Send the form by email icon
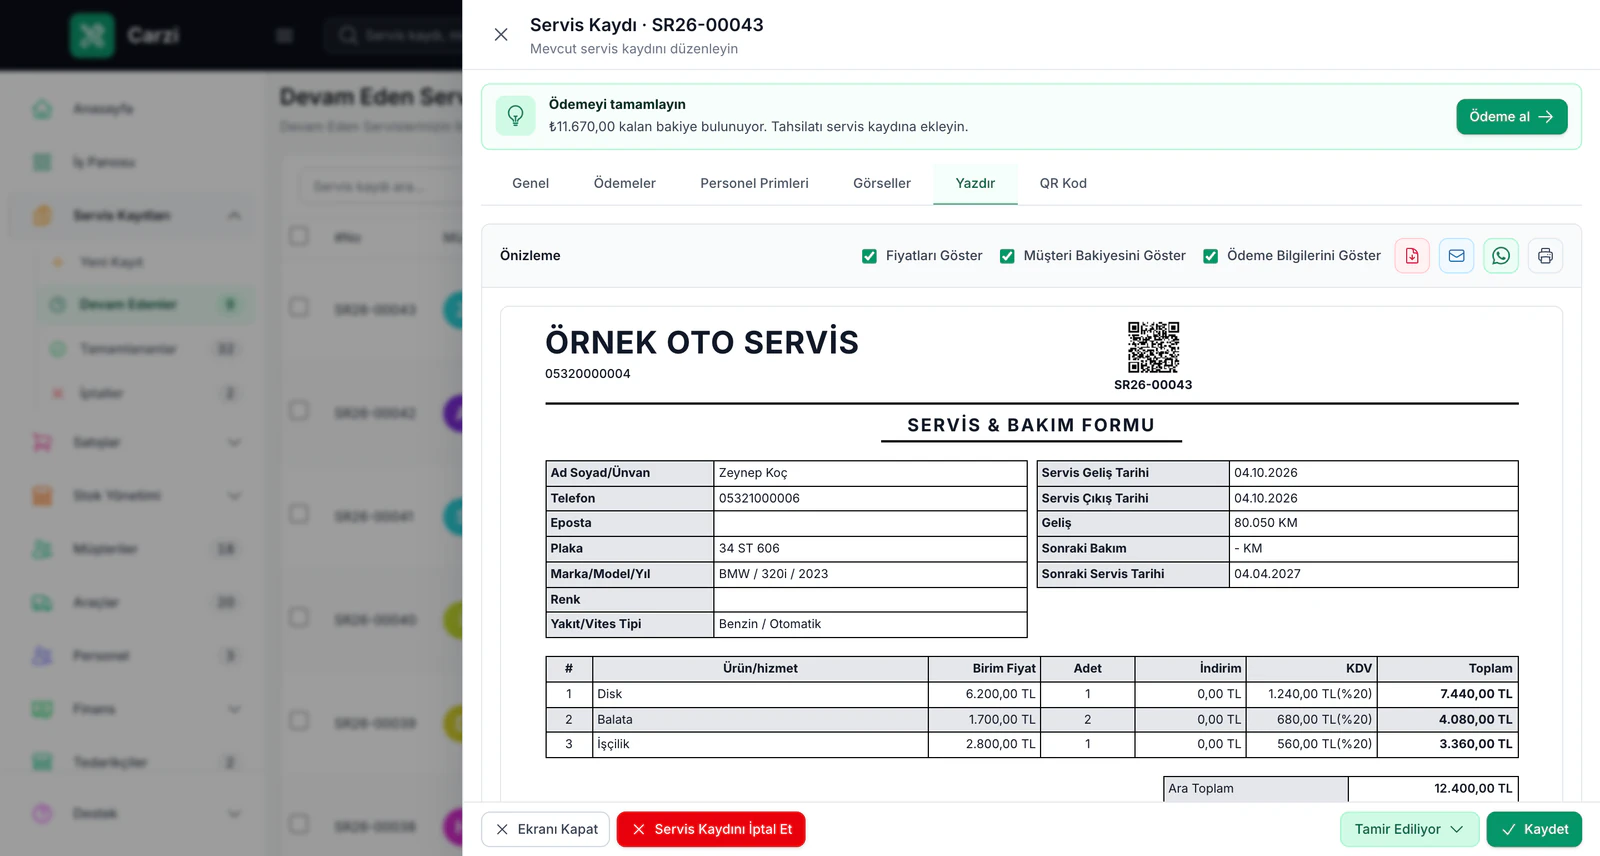Image resolution: width=1600 pixels, height=856 pixels. [x=1457, y=256]
